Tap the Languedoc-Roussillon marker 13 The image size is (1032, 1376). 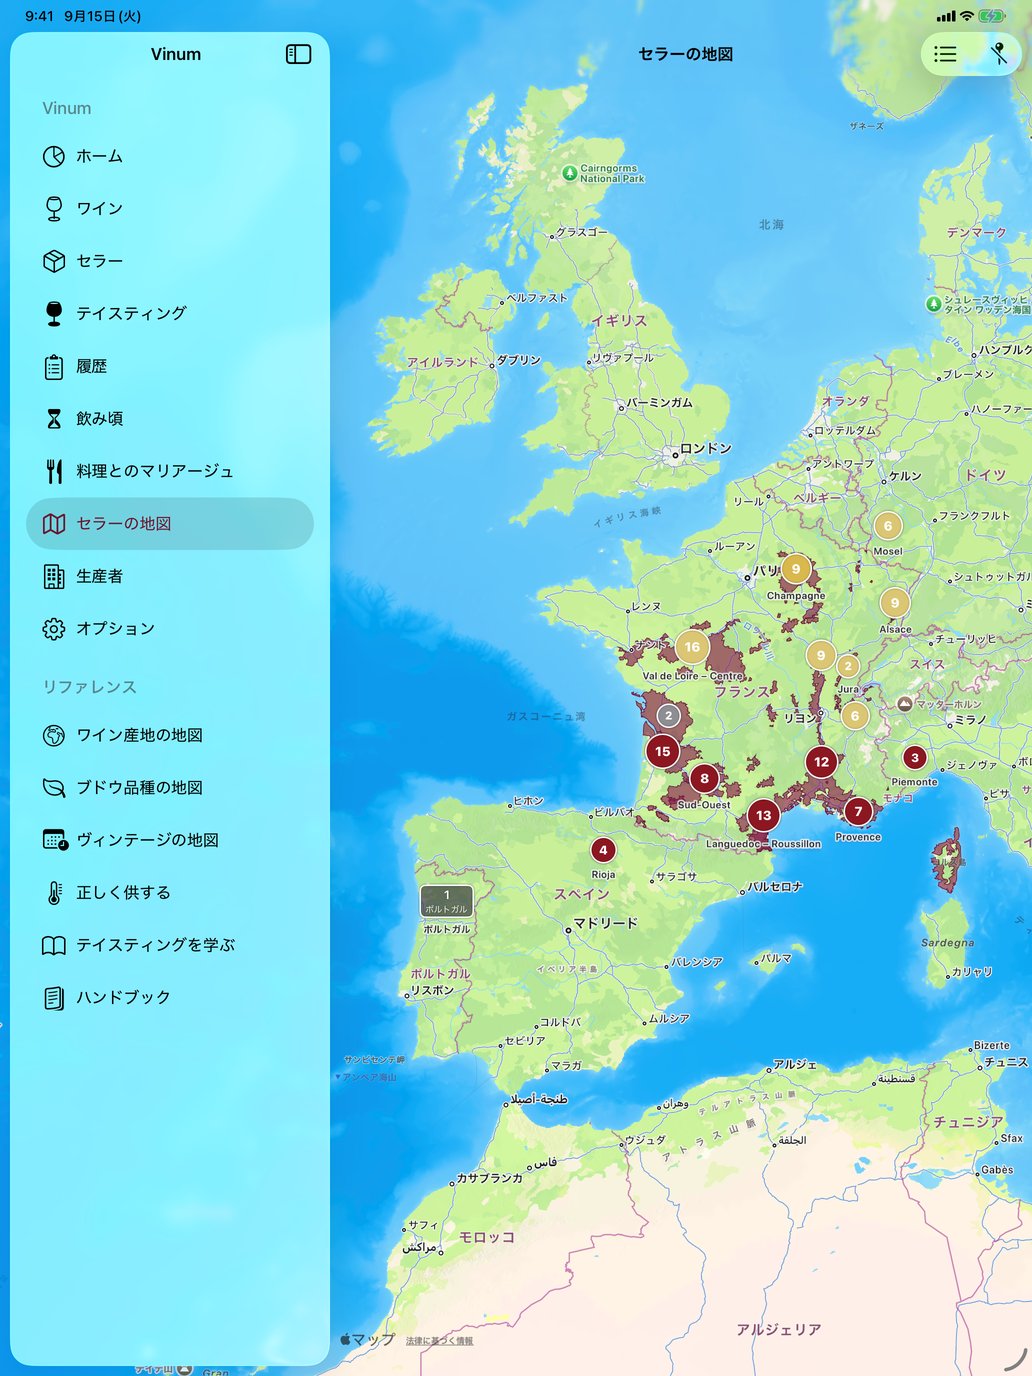[763, 815]
